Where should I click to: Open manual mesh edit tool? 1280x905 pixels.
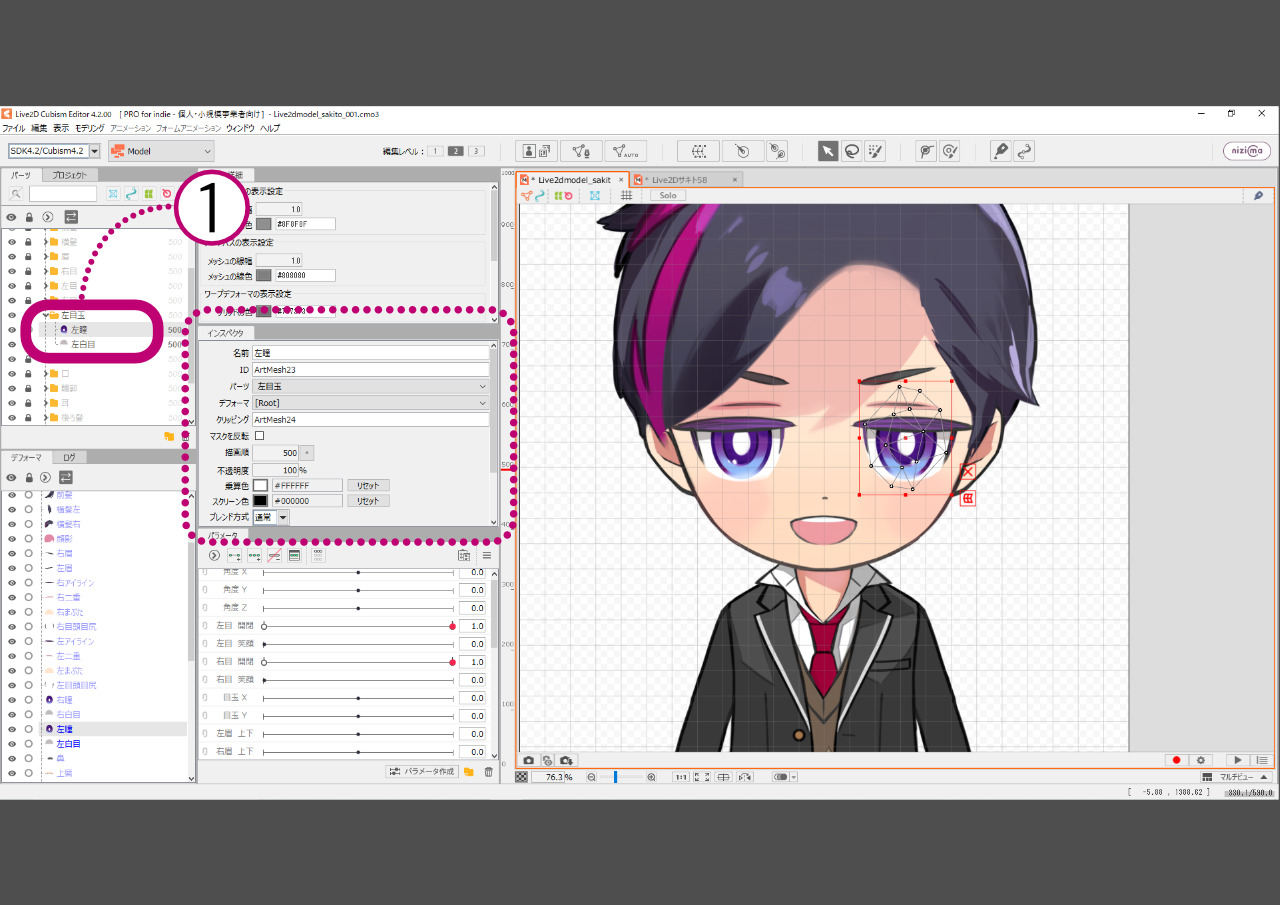[581, 151]
